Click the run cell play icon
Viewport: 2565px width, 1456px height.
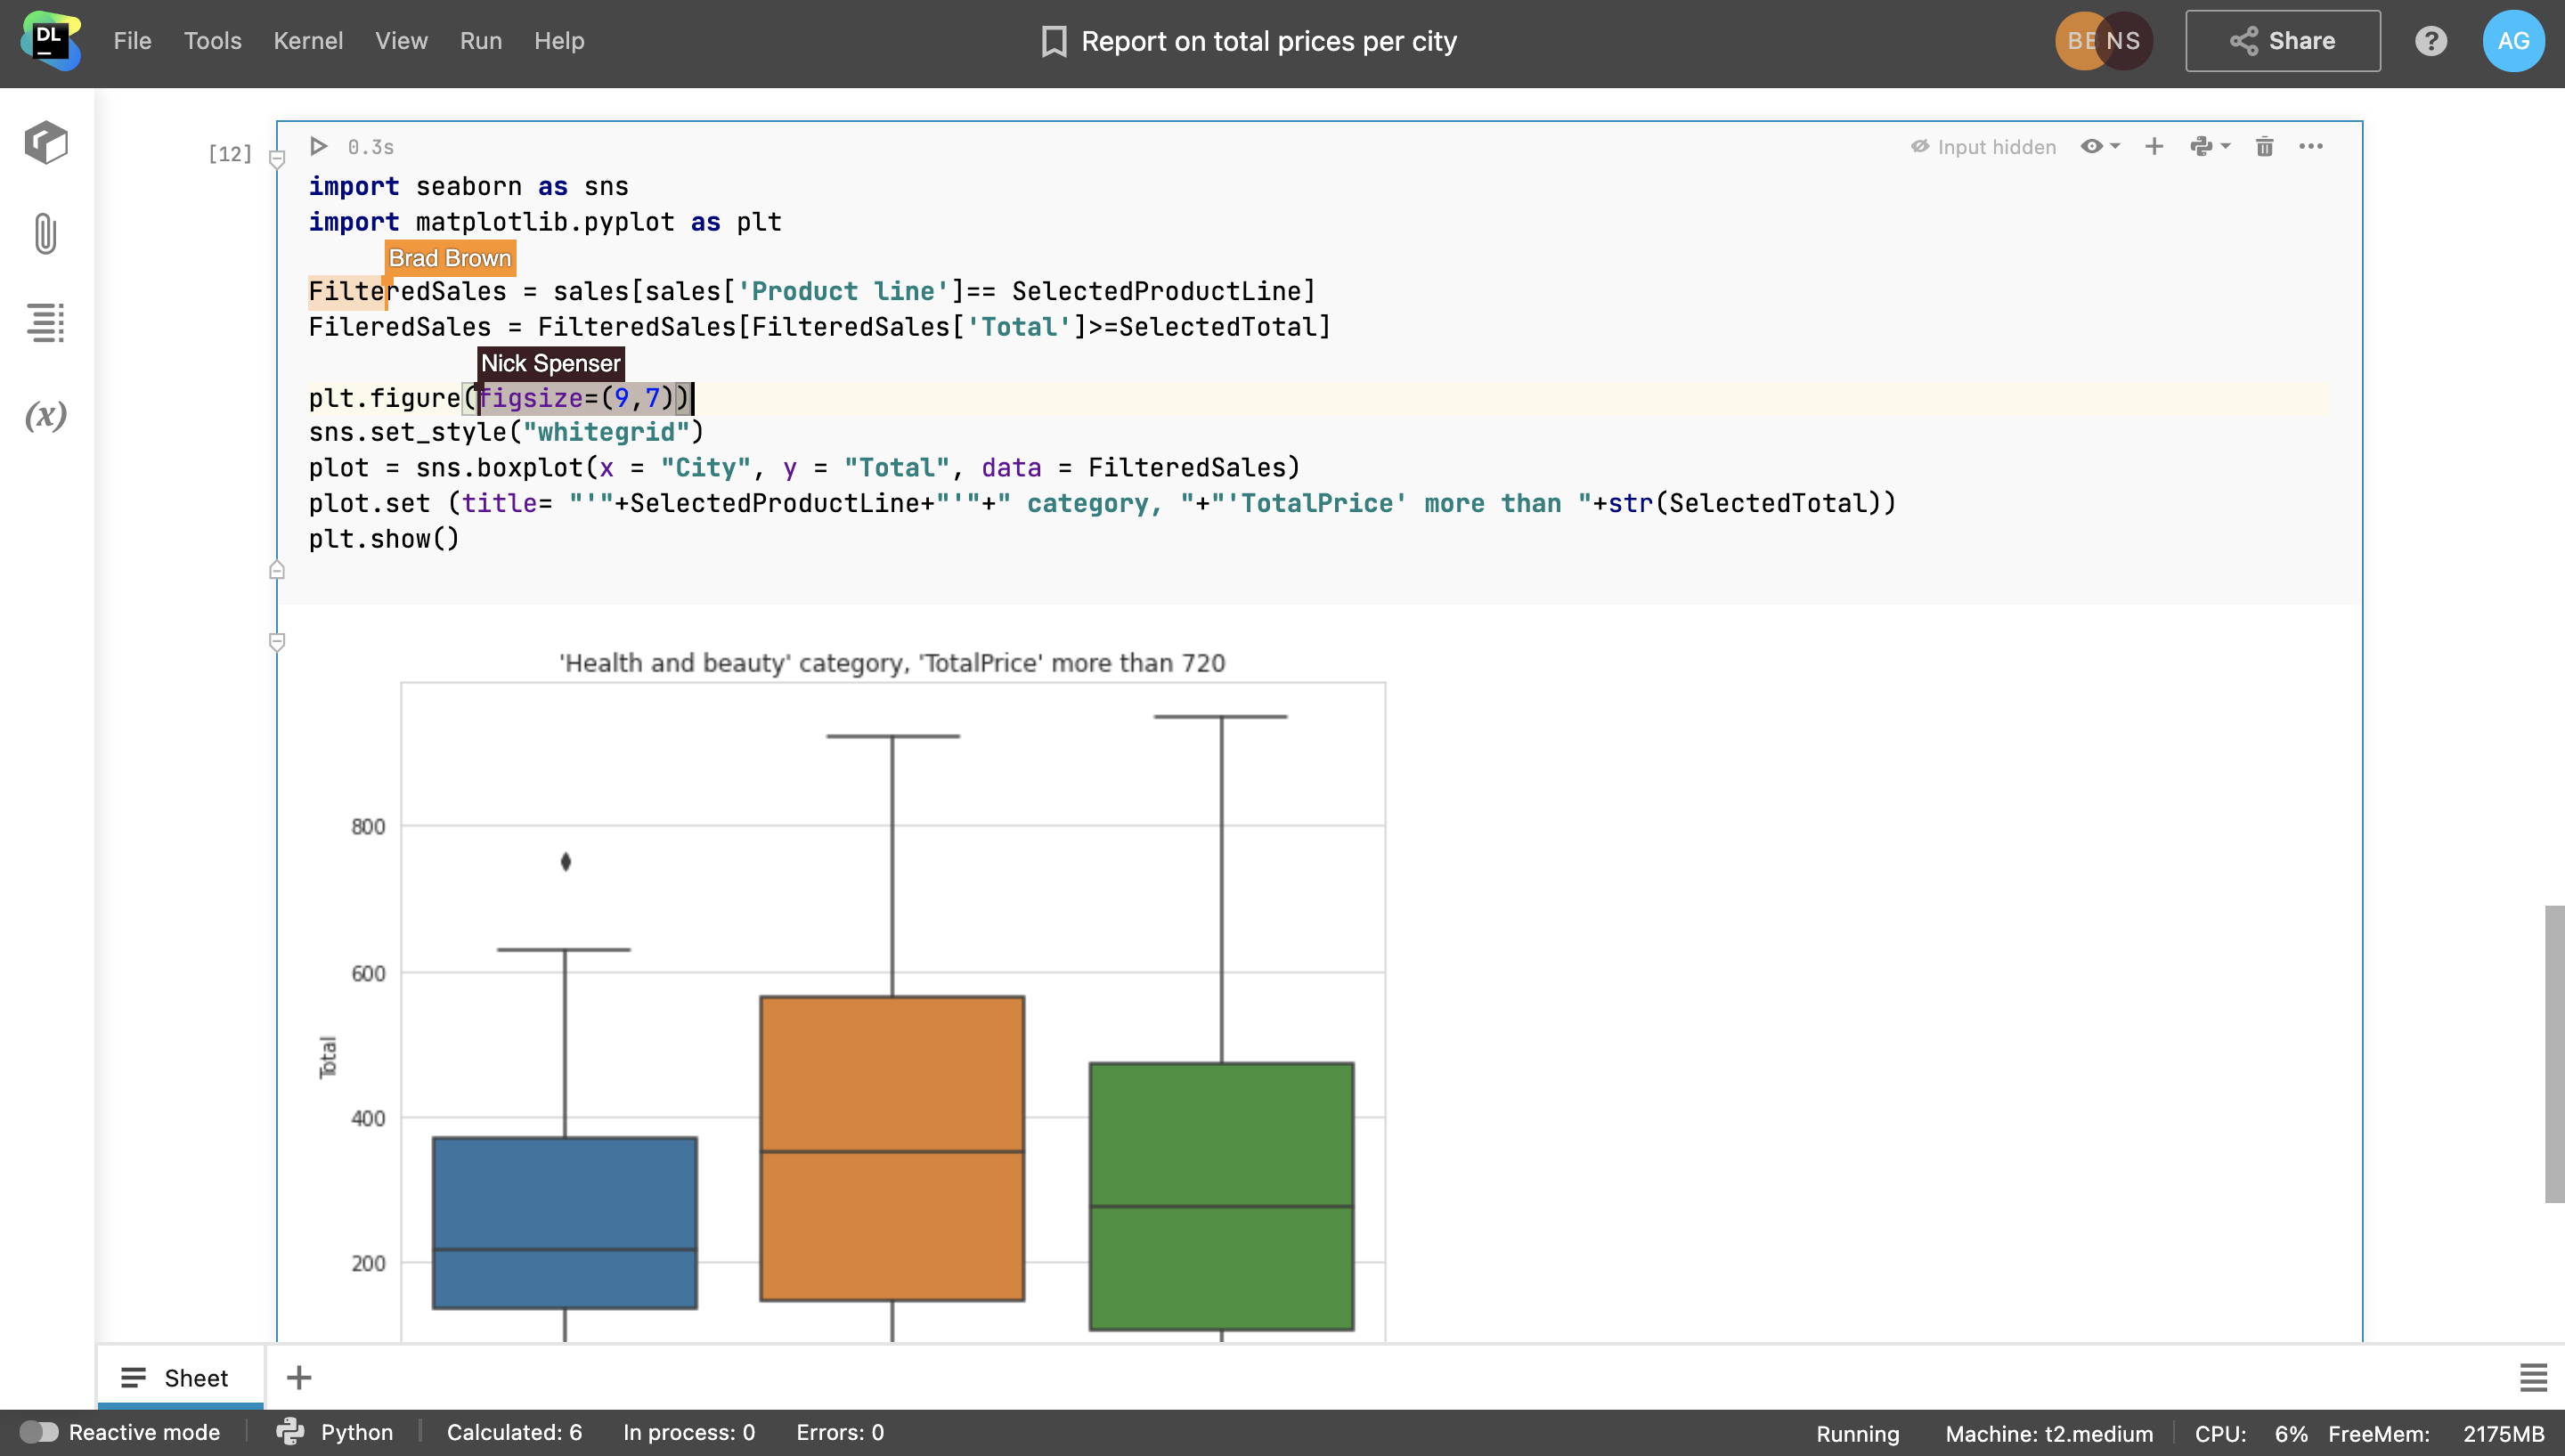point(319,147)
